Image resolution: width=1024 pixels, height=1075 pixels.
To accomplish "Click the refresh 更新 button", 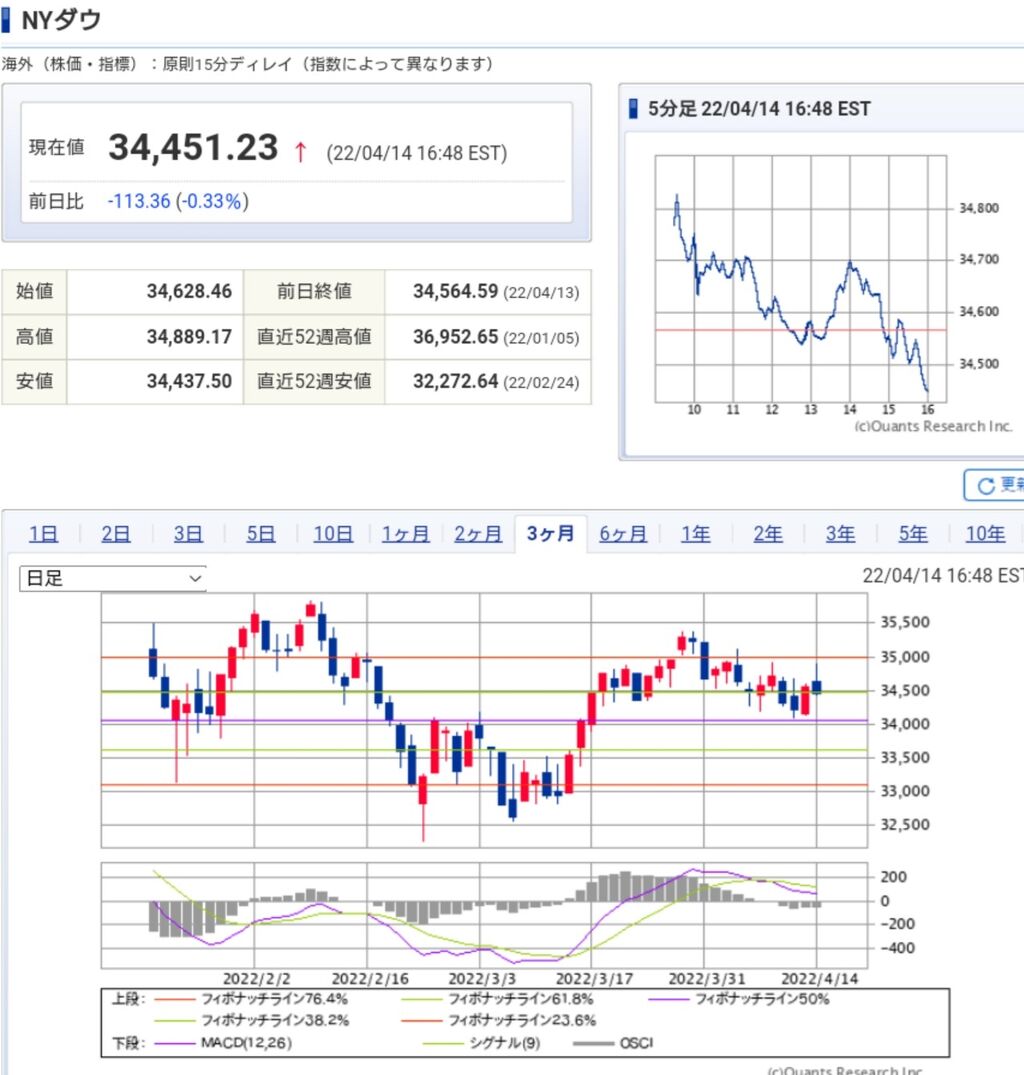I will pyautogui.click(x=995, y=485).
